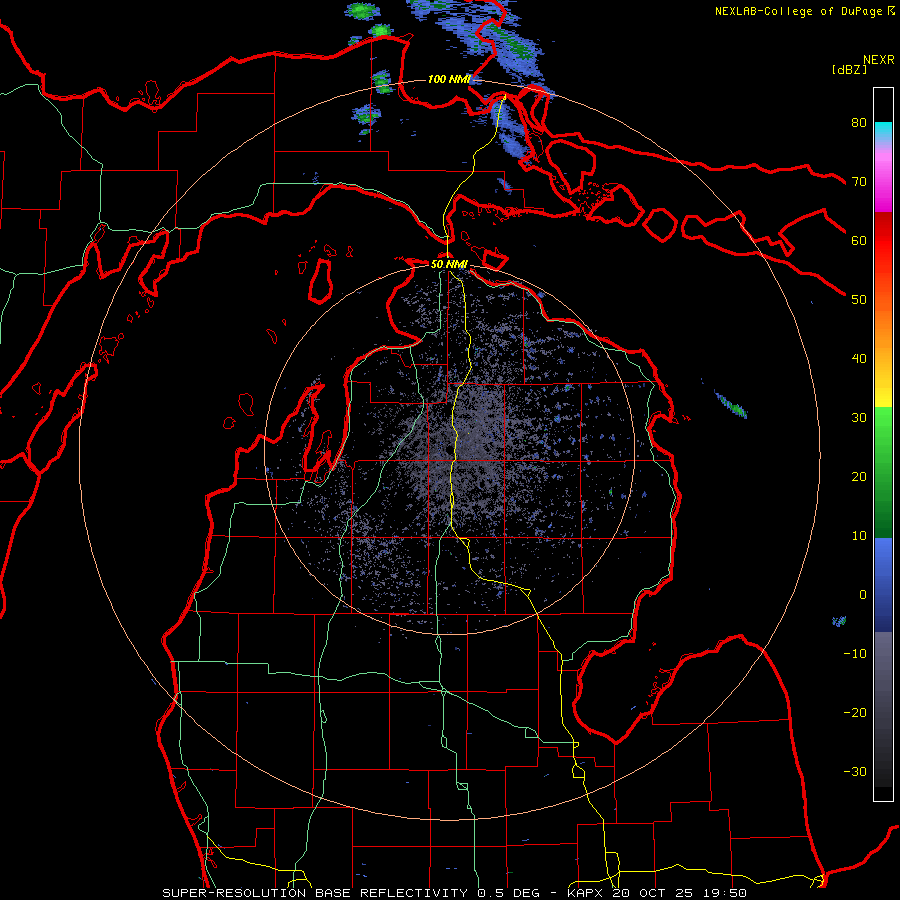
Task: Click the gray segment of the color bar
Action: pyautogui.click(x=883, y=709)
